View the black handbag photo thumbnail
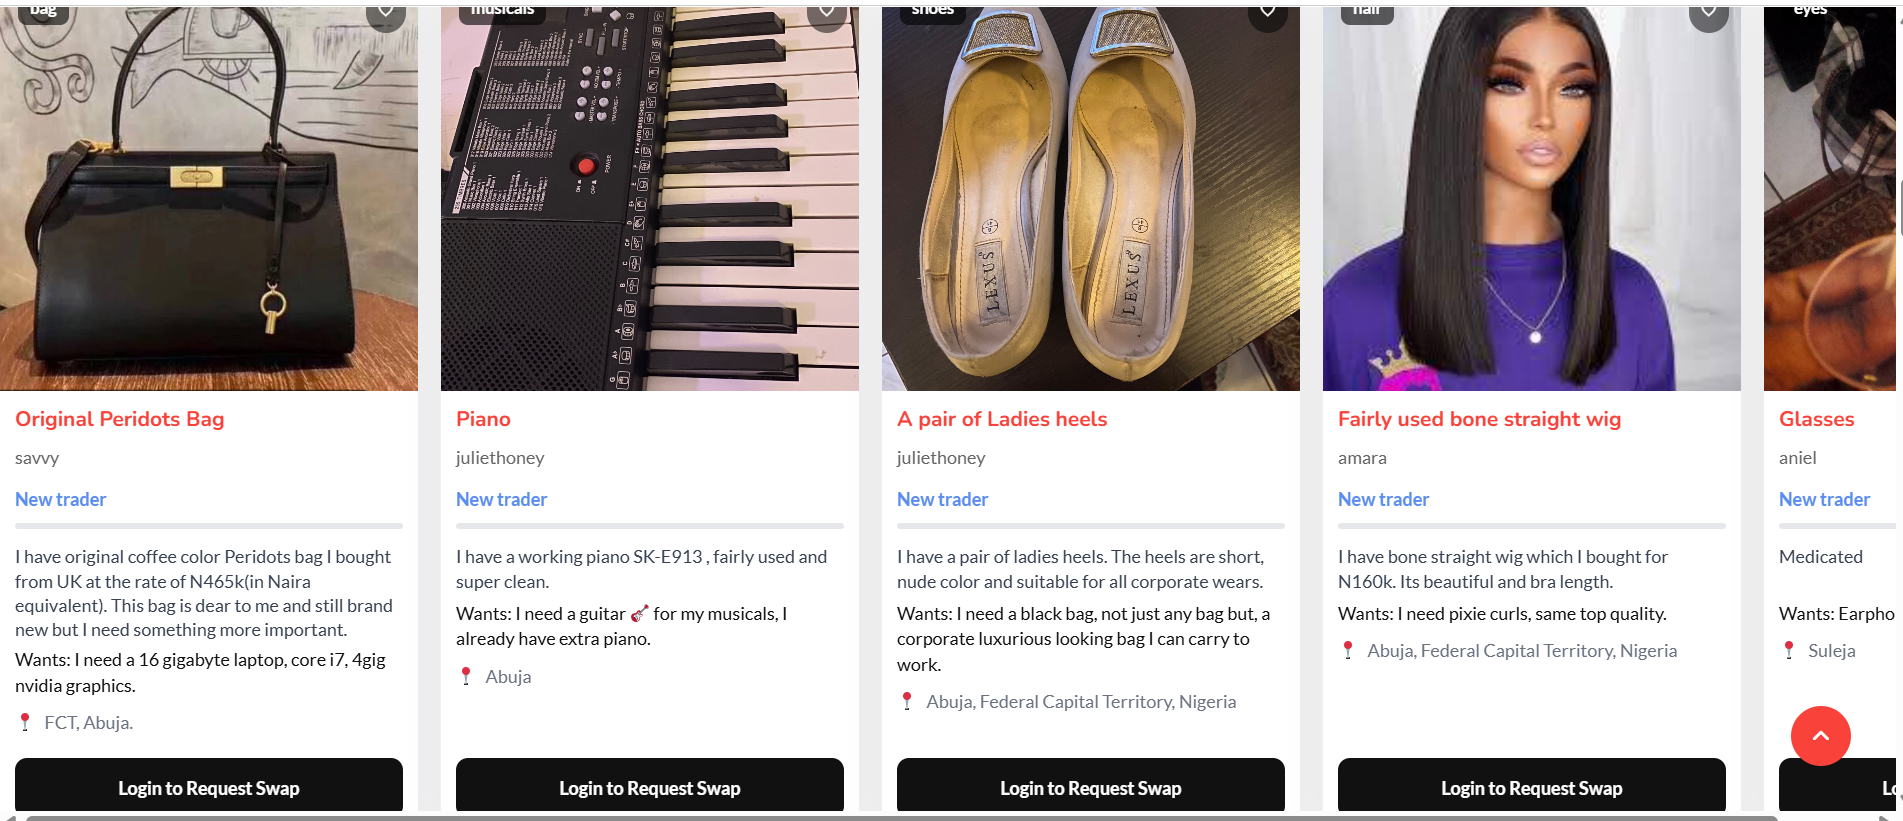The height and width of the screenshot is (821, 1903). (208, 200)
